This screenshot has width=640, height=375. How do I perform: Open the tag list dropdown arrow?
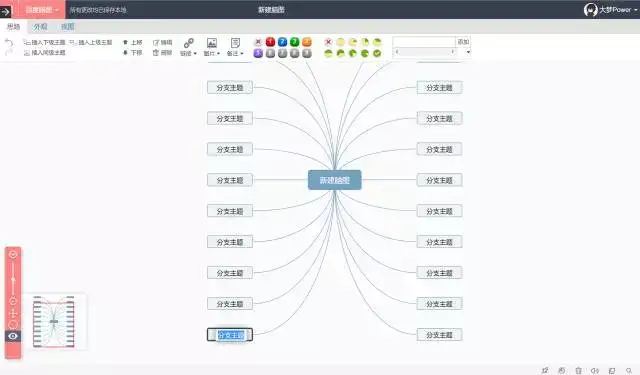468,52
